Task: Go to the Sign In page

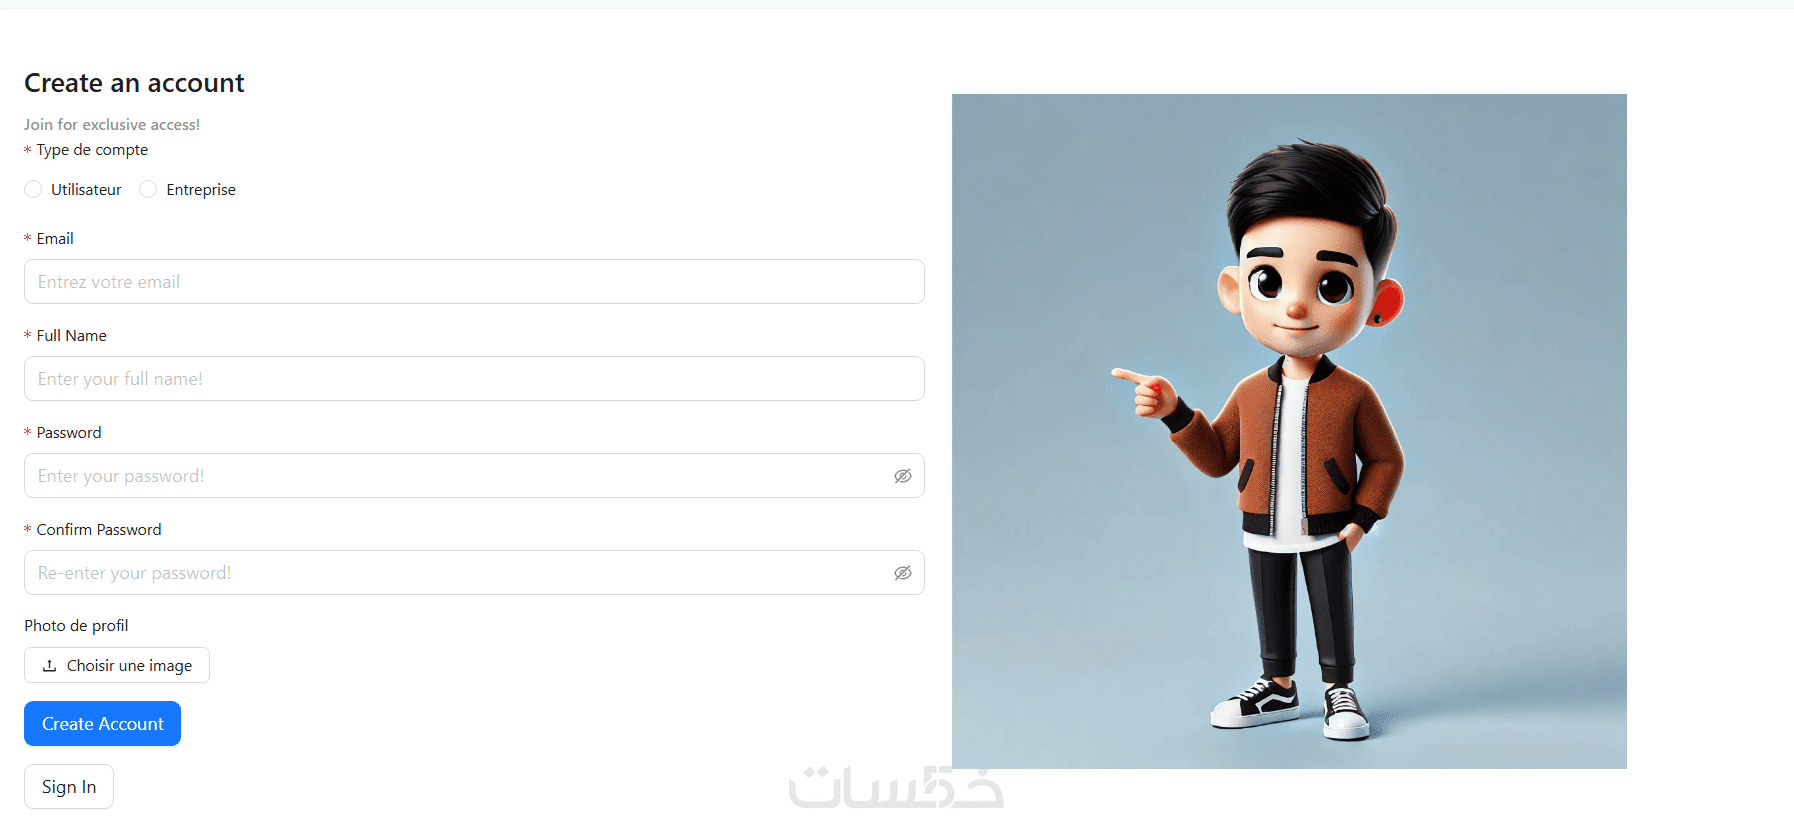Action: 69,787
